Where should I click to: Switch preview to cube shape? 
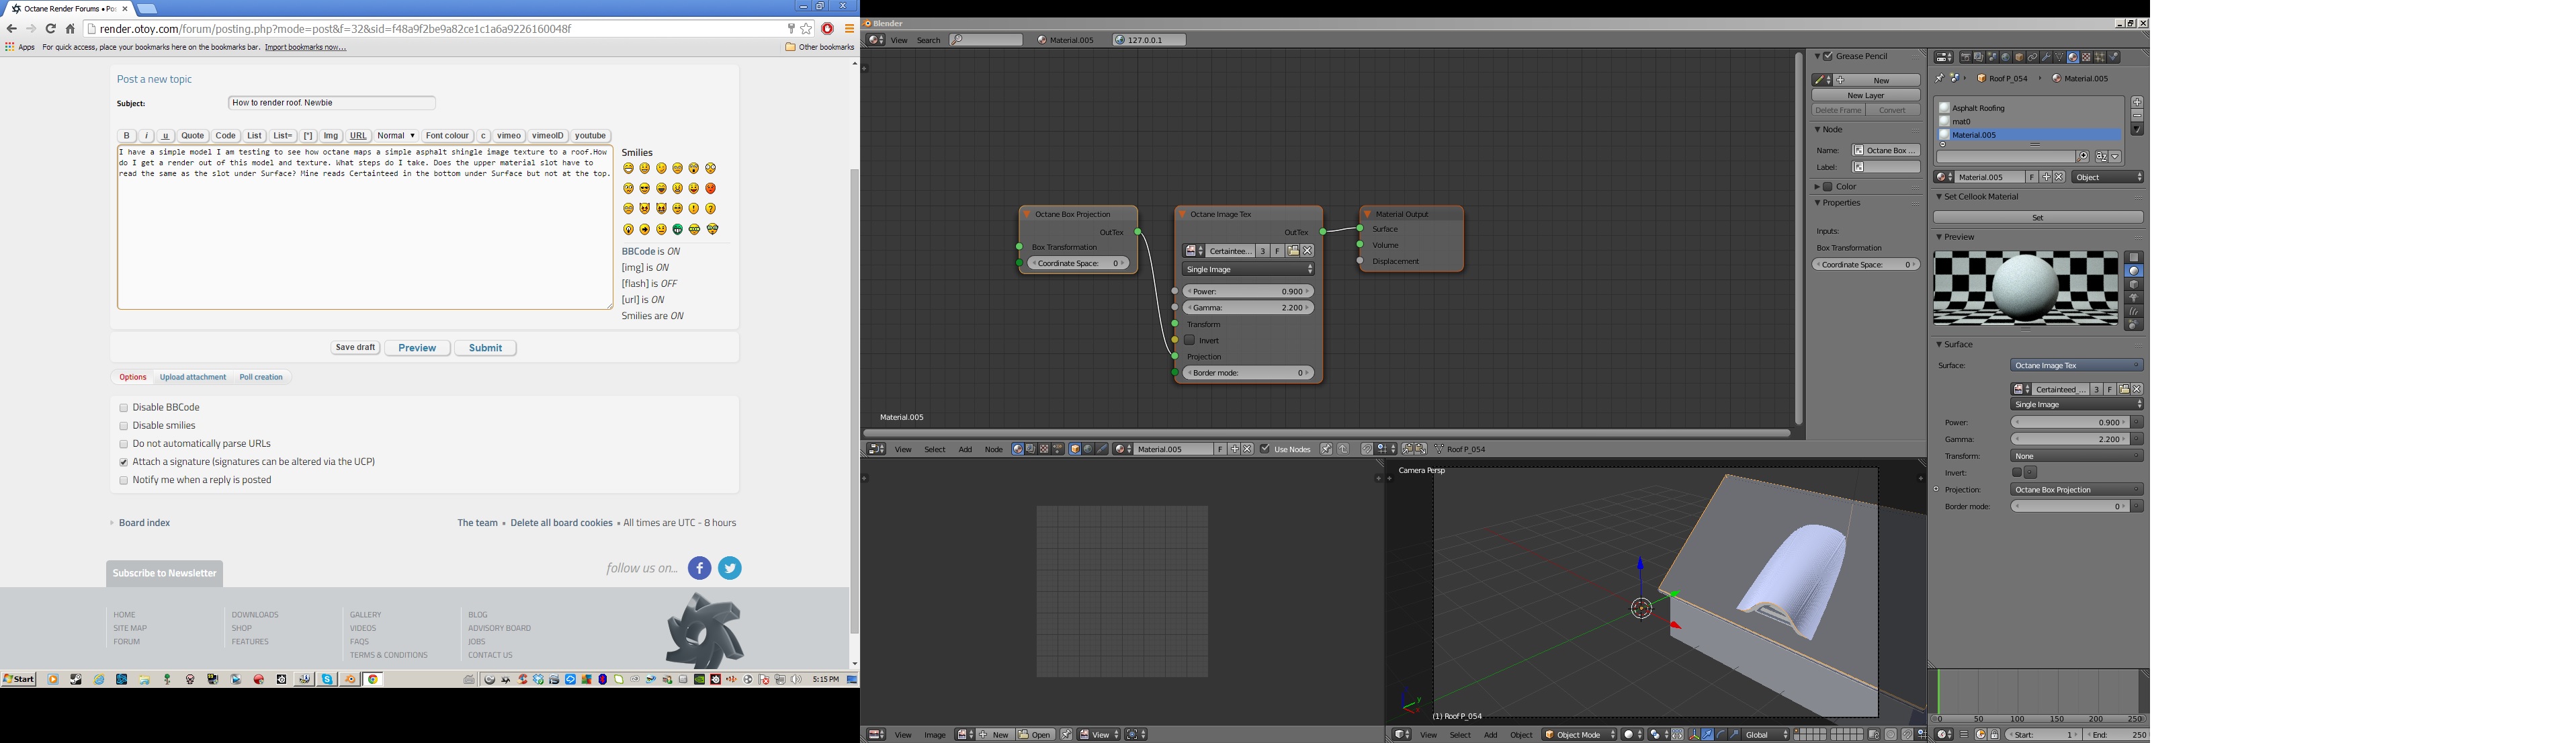pos(2134,284)
